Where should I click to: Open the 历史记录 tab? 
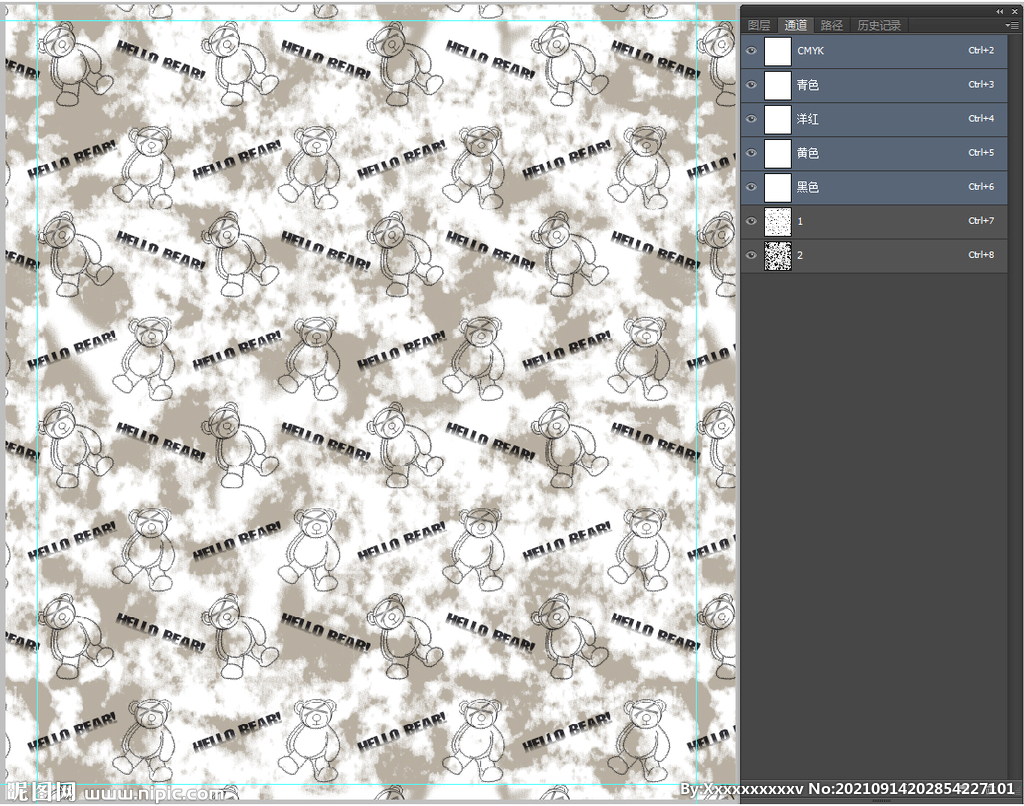[878, 25]
